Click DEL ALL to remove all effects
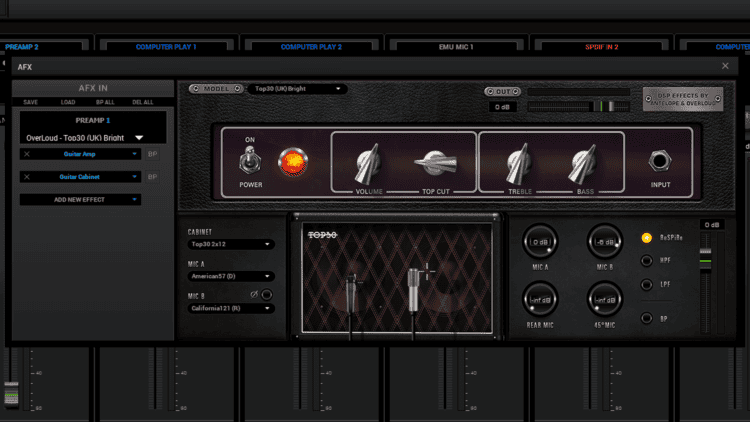The width and height of the screenshot is (750, 422). pos(143,102)
